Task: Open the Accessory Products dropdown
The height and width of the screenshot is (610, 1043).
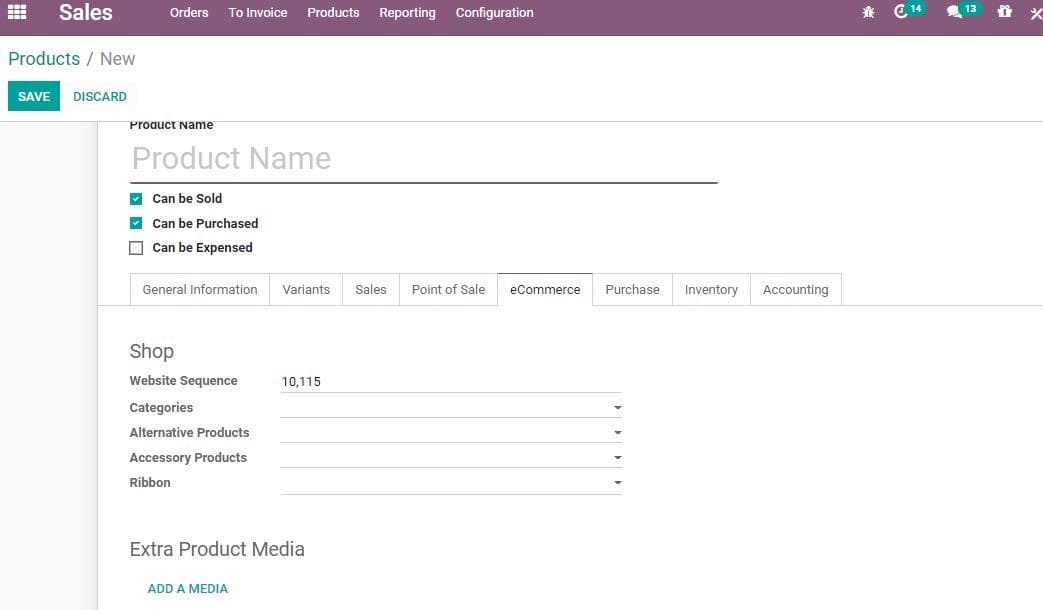Action: (617, 457)
